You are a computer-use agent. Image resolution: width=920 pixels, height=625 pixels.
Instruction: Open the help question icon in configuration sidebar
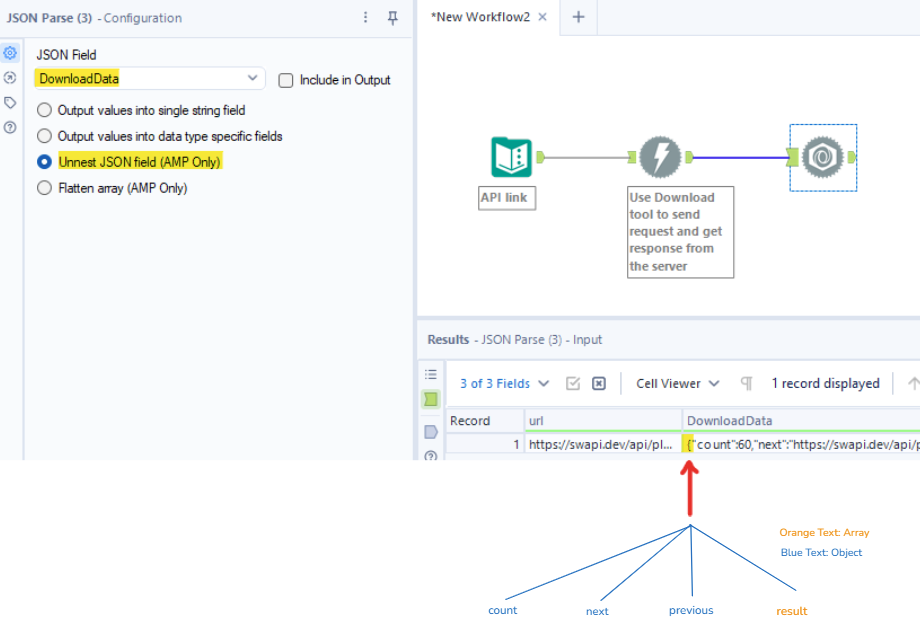(10, 127)
